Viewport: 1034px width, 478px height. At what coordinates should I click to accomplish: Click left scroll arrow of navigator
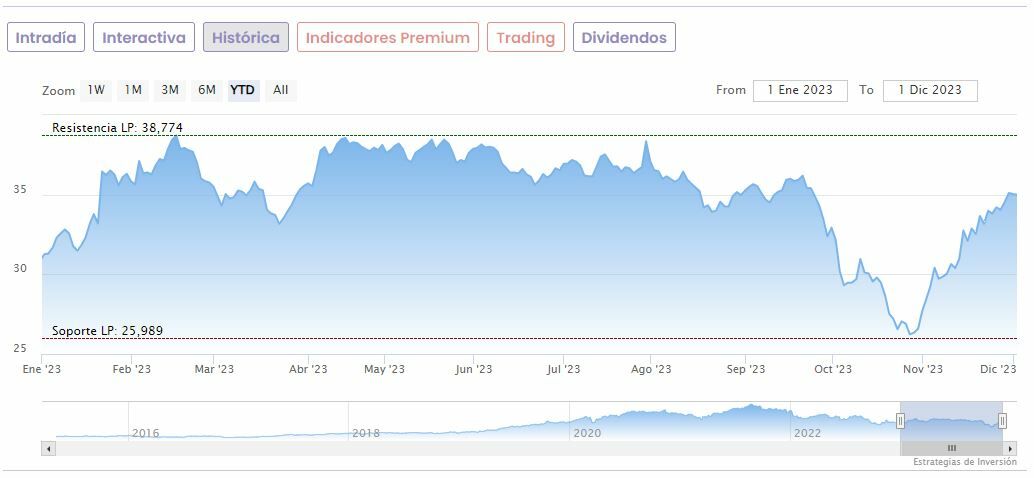tap(48, 448)
